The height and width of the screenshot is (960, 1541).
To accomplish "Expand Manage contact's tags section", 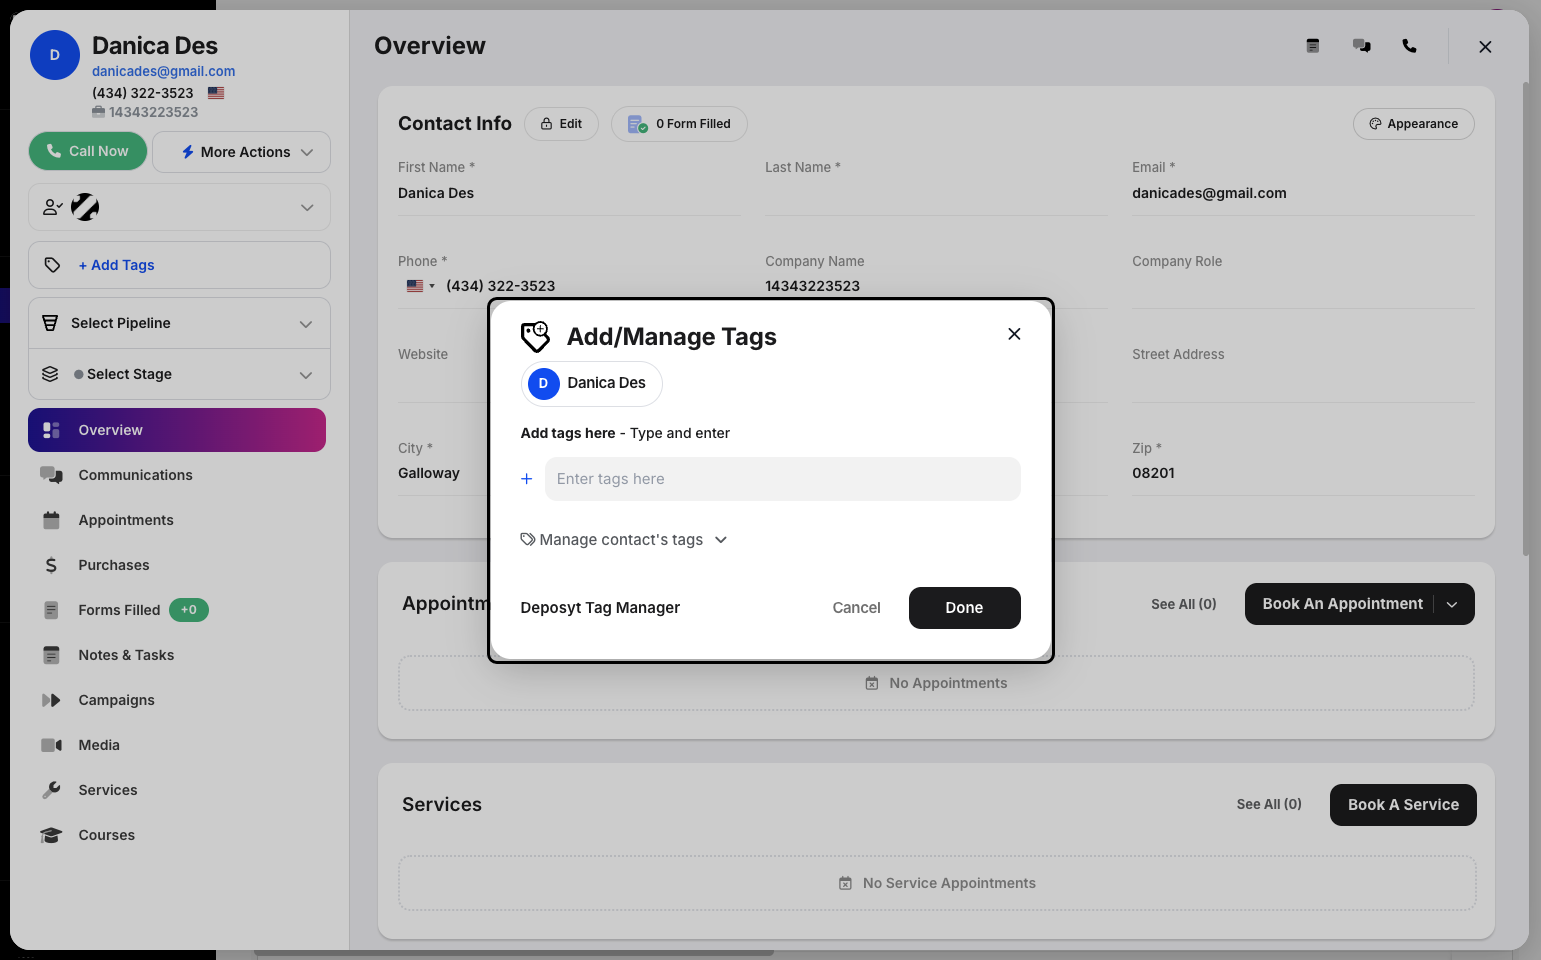I will click(624, 540).
